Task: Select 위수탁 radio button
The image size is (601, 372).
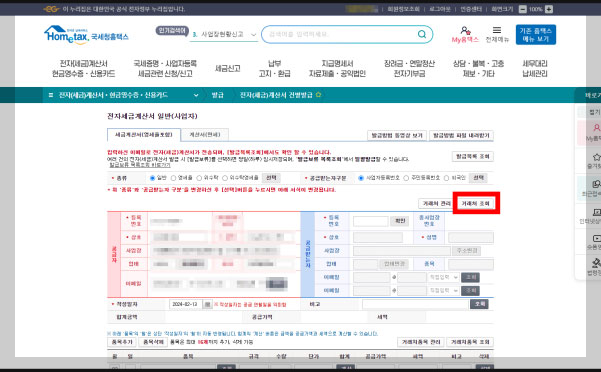Action: [x=199, y=178]
